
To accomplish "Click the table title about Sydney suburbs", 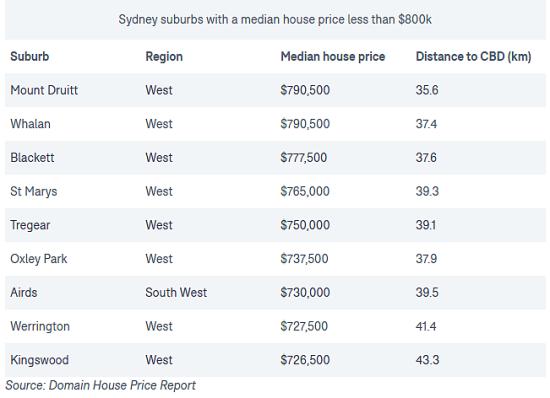I will (x=275, y=19).
